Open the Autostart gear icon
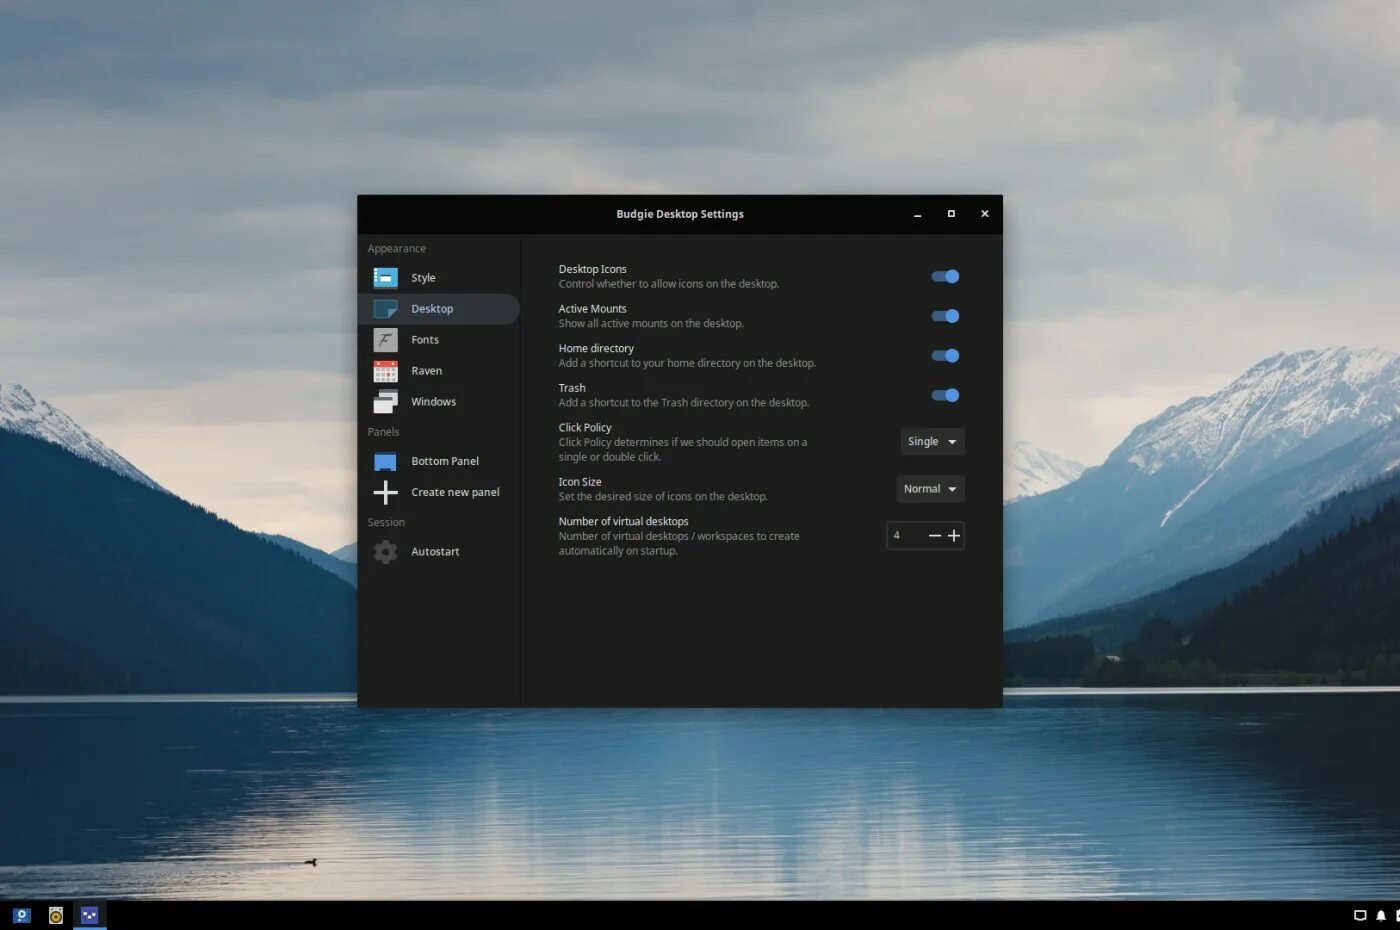The width and height of the screenshot is (1400, 930). click(385, 552)
